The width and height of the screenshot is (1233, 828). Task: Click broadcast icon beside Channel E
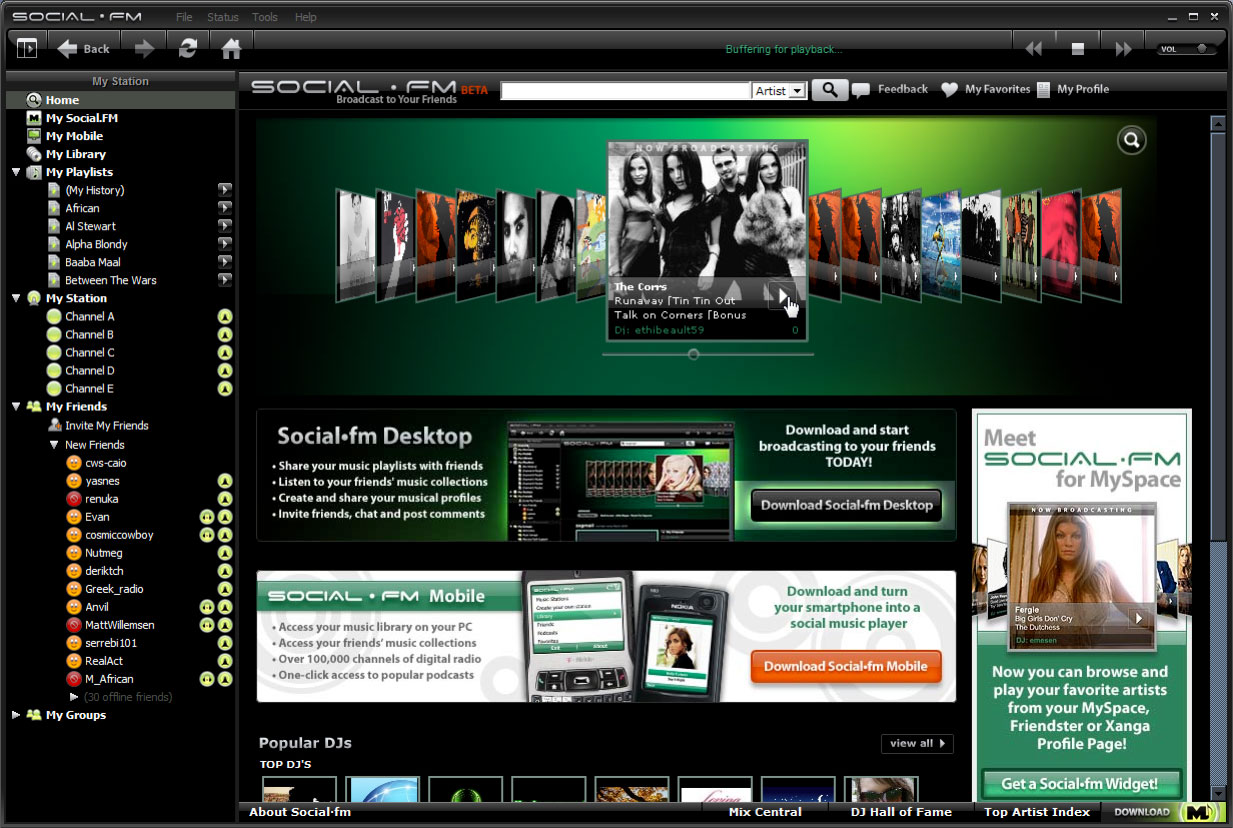click(225, 388)
